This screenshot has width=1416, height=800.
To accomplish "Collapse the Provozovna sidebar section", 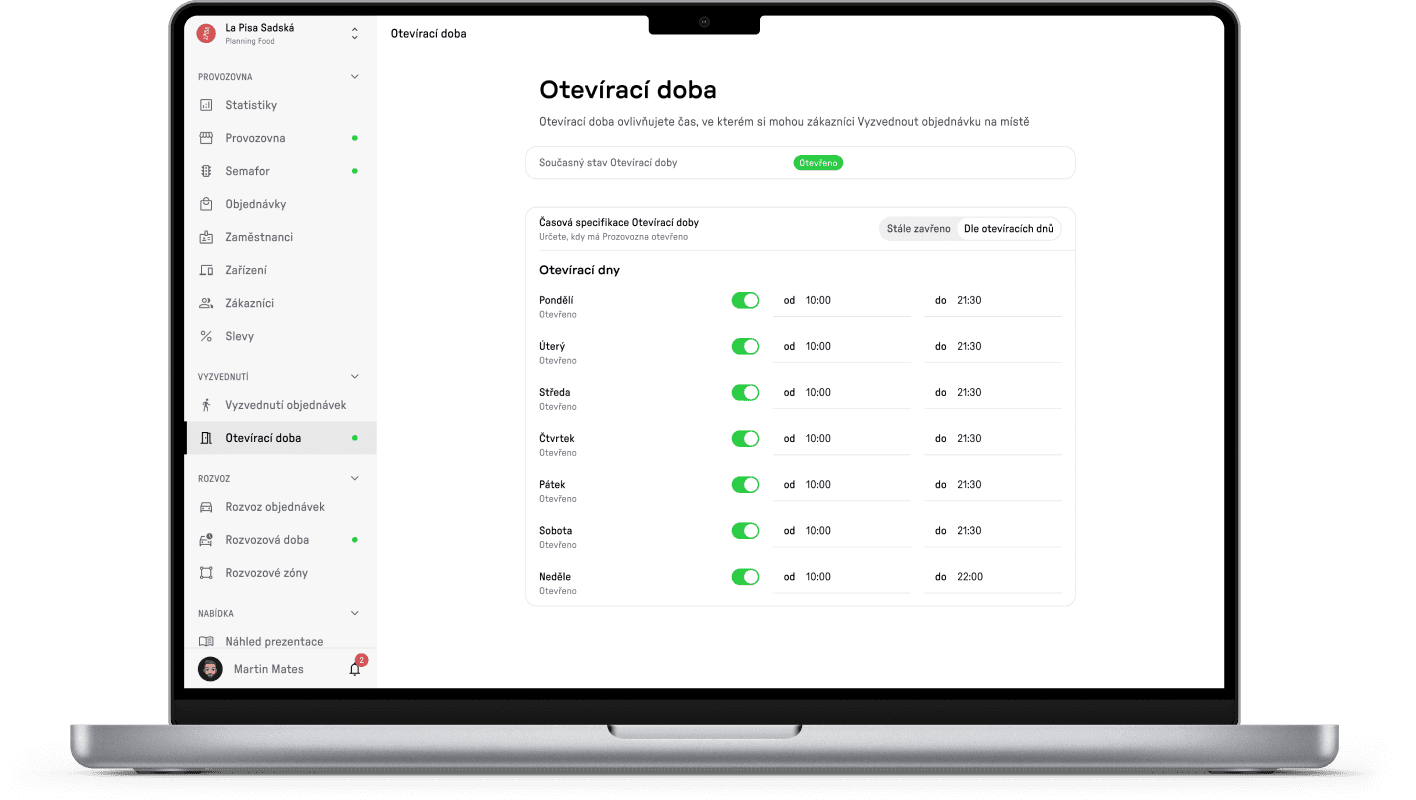I will click(x=354, y=77).
